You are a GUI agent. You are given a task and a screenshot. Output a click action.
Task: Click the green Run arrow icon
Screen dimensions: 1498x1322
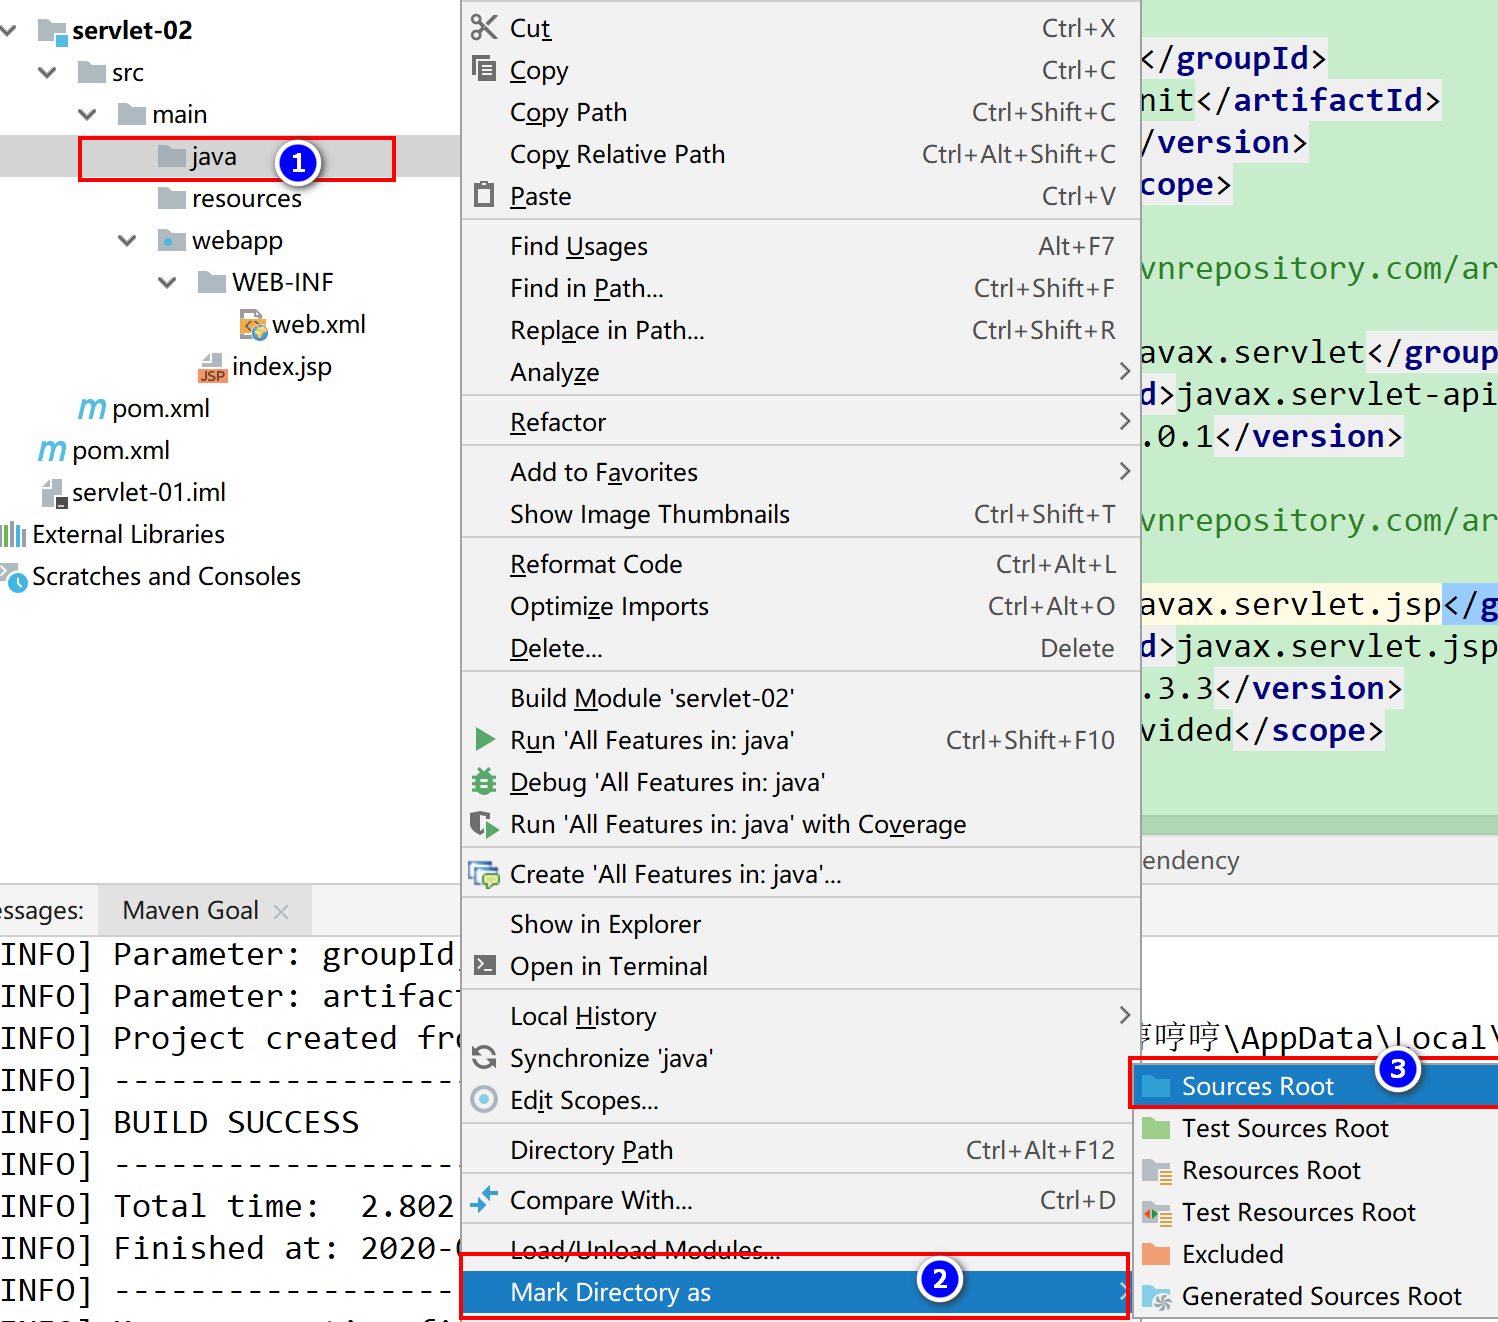tap(485, 740)
